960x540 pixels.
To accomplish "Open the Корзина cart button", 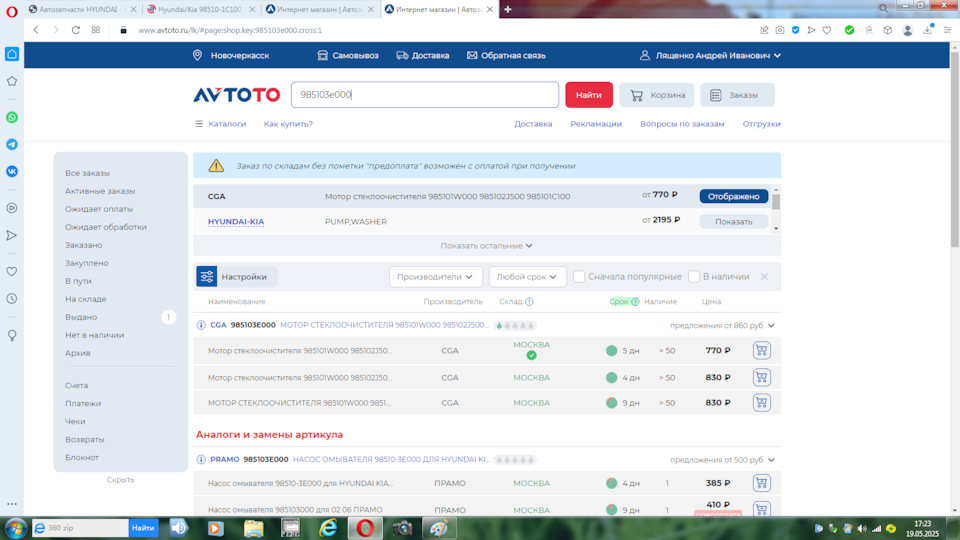I will tap(657, 95).
